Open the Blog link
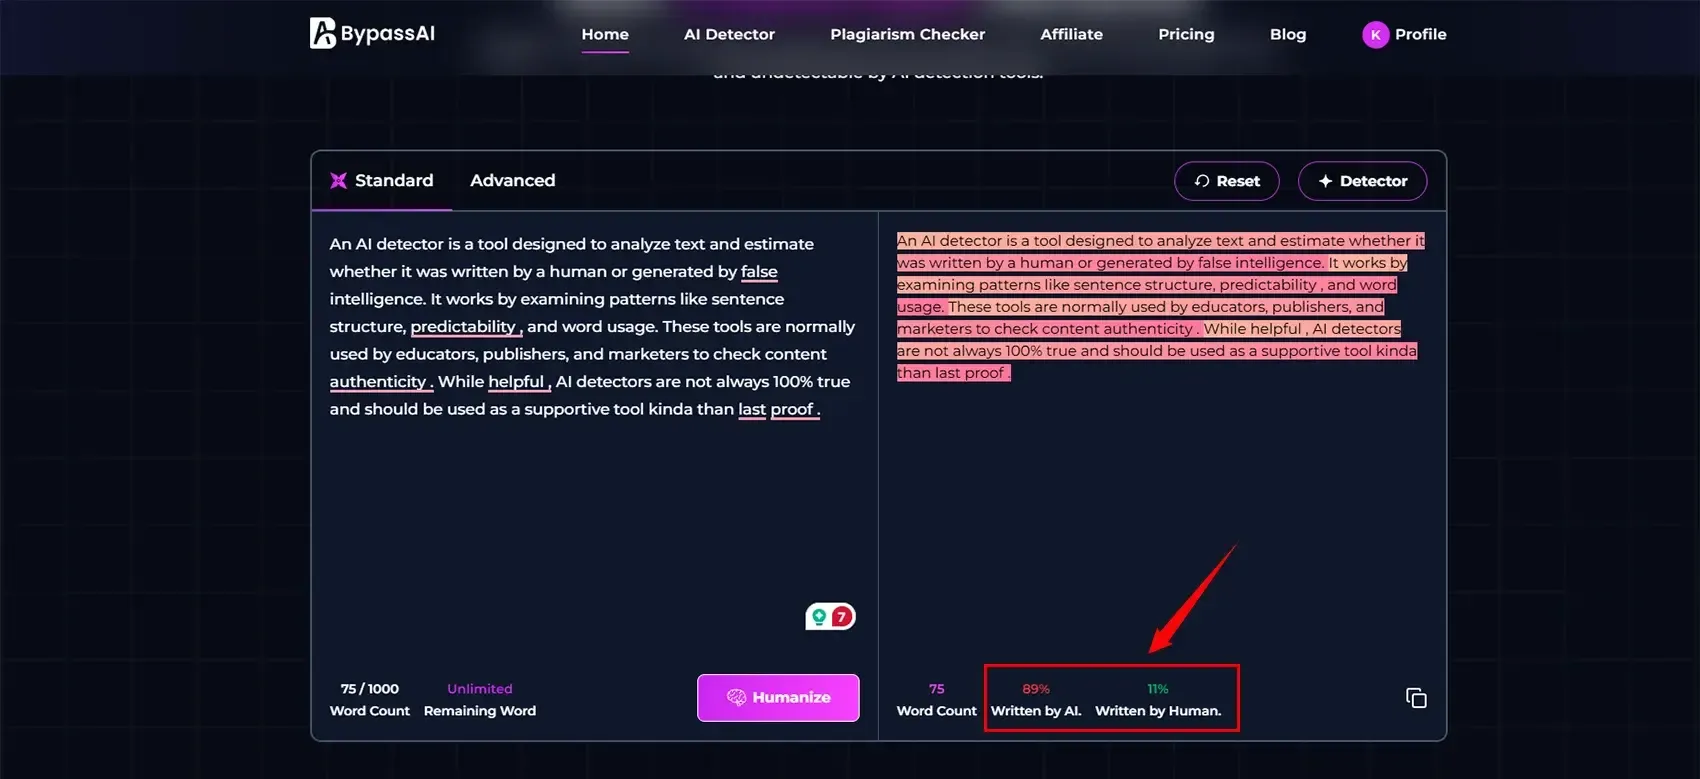1700x779 pixels. 1287,34
